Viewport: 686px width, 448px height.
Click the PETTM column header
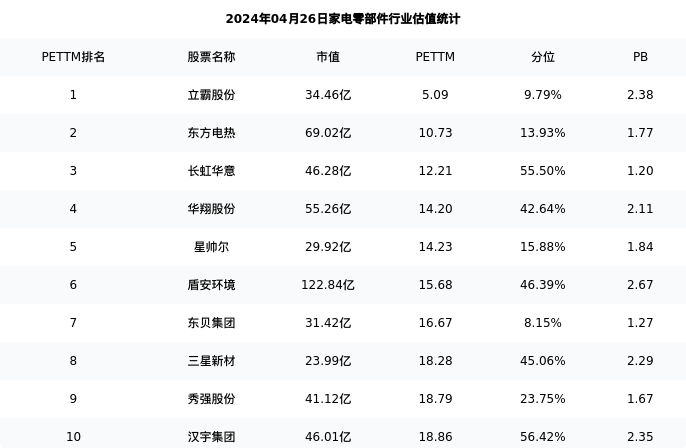[435, 57]
